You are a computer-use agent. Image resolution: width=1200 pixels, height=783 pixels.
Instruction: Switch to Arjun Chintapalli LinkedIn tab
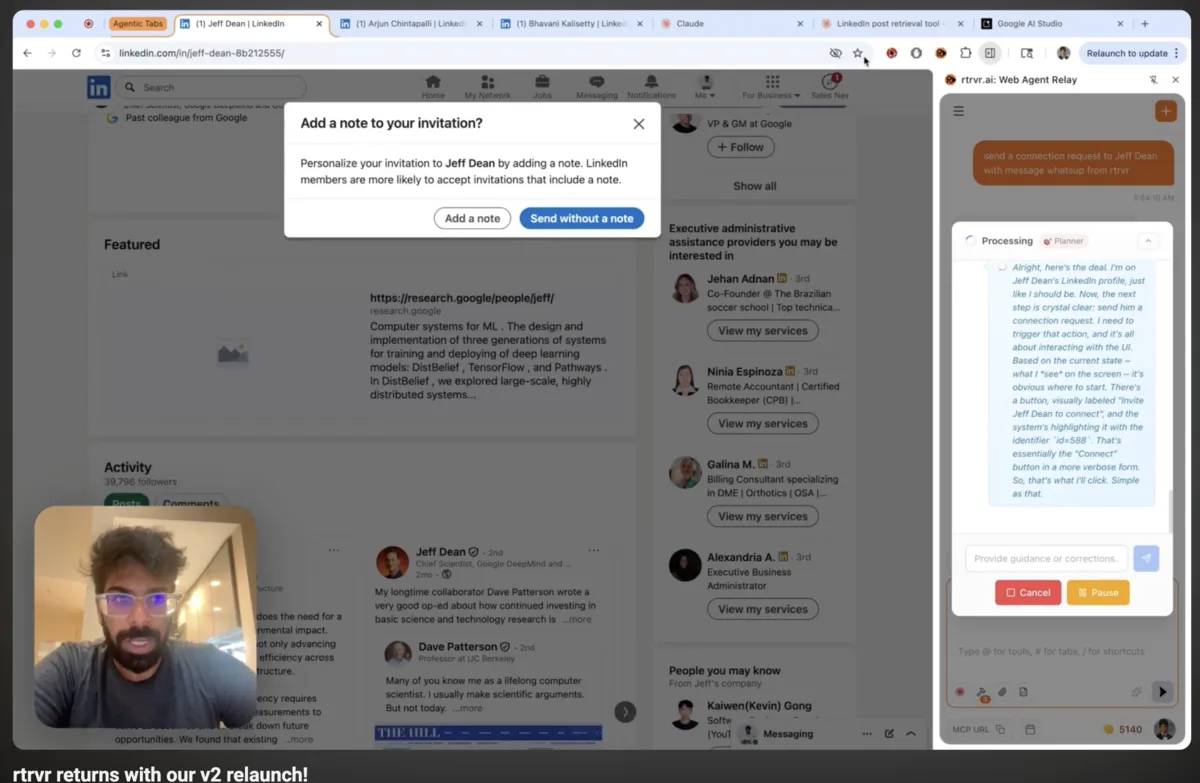click(x=410, y=23)
